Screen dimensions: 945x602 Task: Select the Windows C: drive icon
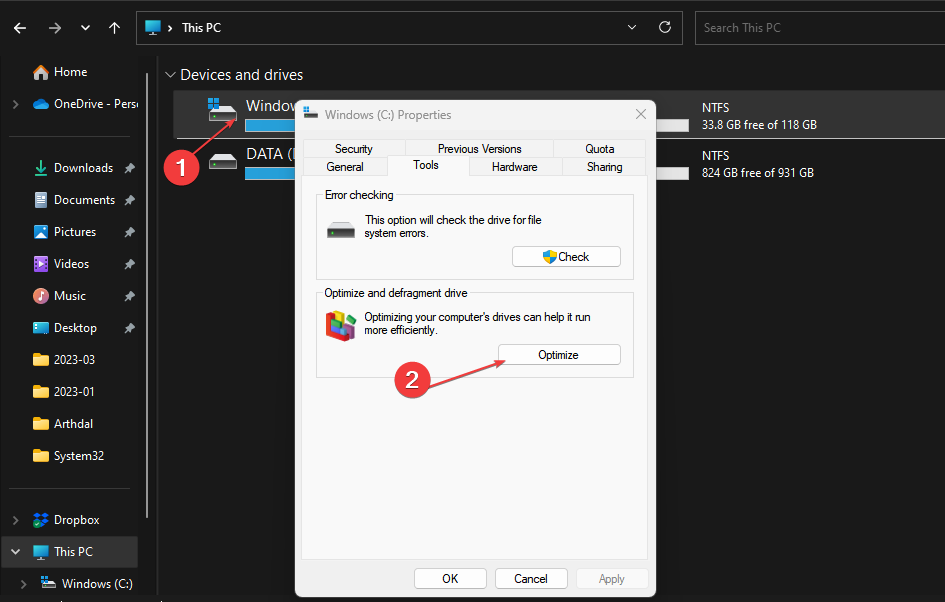point(222,110)
